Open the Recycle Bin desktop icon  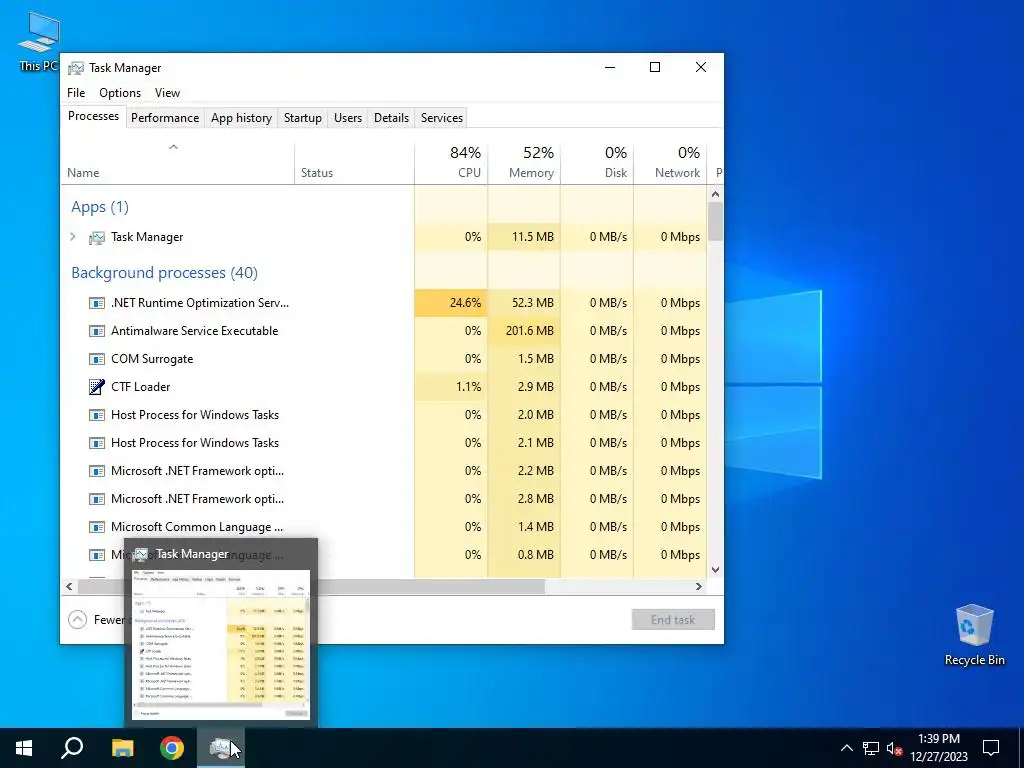974,635
